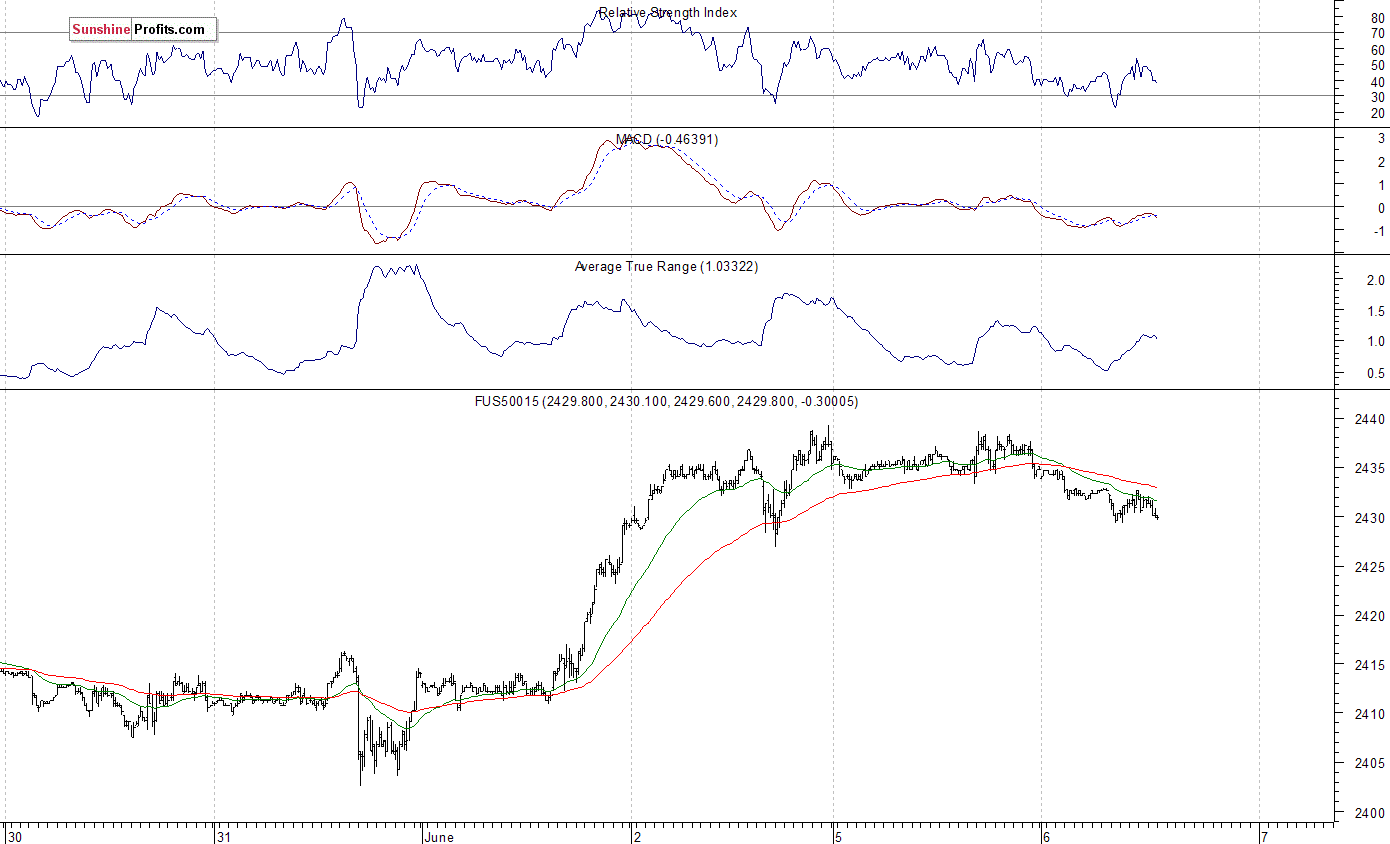Viewport: 1390px width, 844px height.
Task: Click the 2410 price level label
Action: coord(1370,715)
